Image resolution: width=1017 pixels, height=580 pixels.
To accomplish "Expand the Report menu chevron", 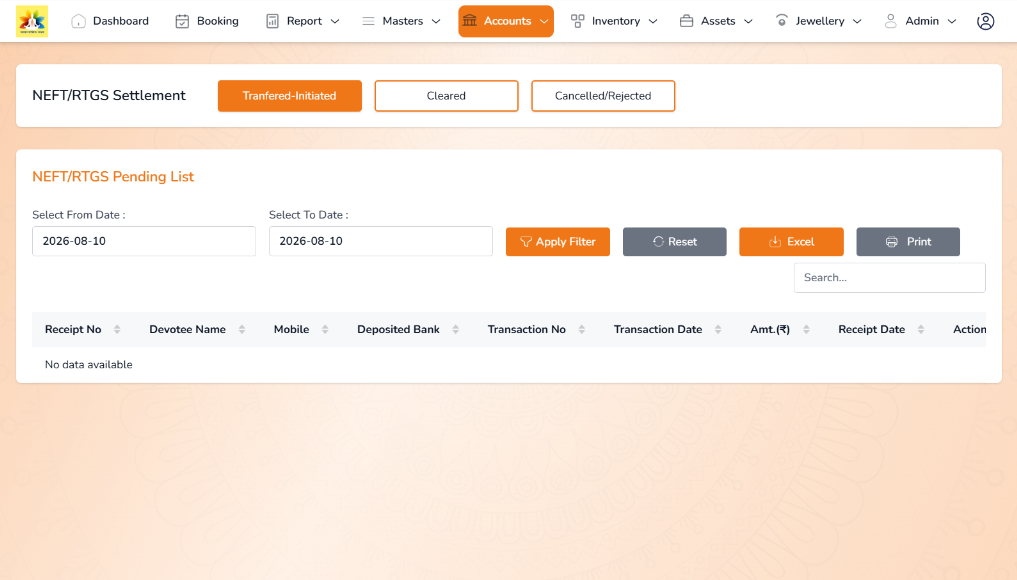I will pos(335,21).
